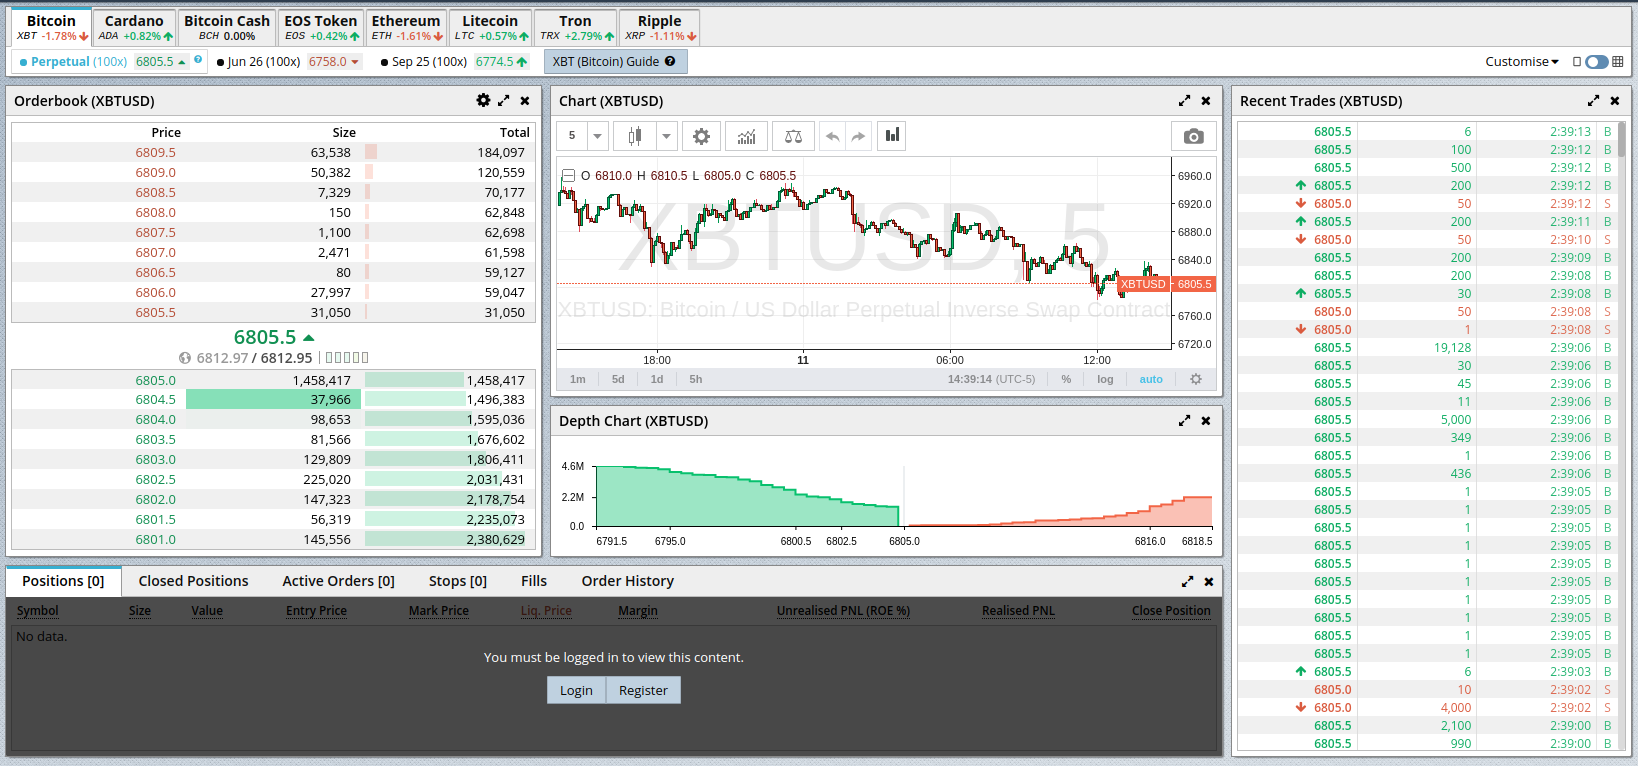Screen dimensions: 1638x766
Task: Expand the Chart panel to fullscreen
Action: (x=1185, y=100)
